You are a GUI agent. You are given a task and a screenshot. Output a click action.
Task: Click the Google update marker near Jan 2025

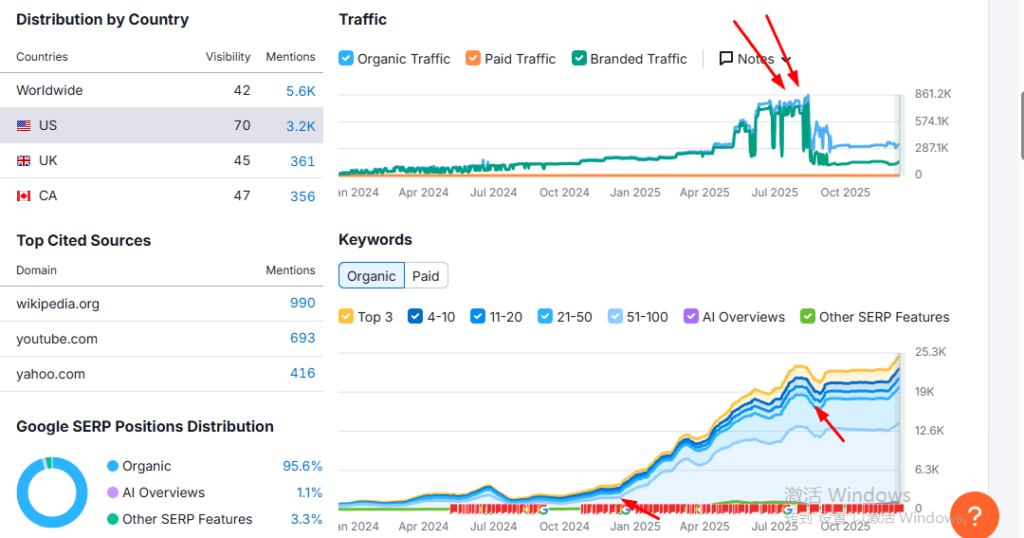624,509
